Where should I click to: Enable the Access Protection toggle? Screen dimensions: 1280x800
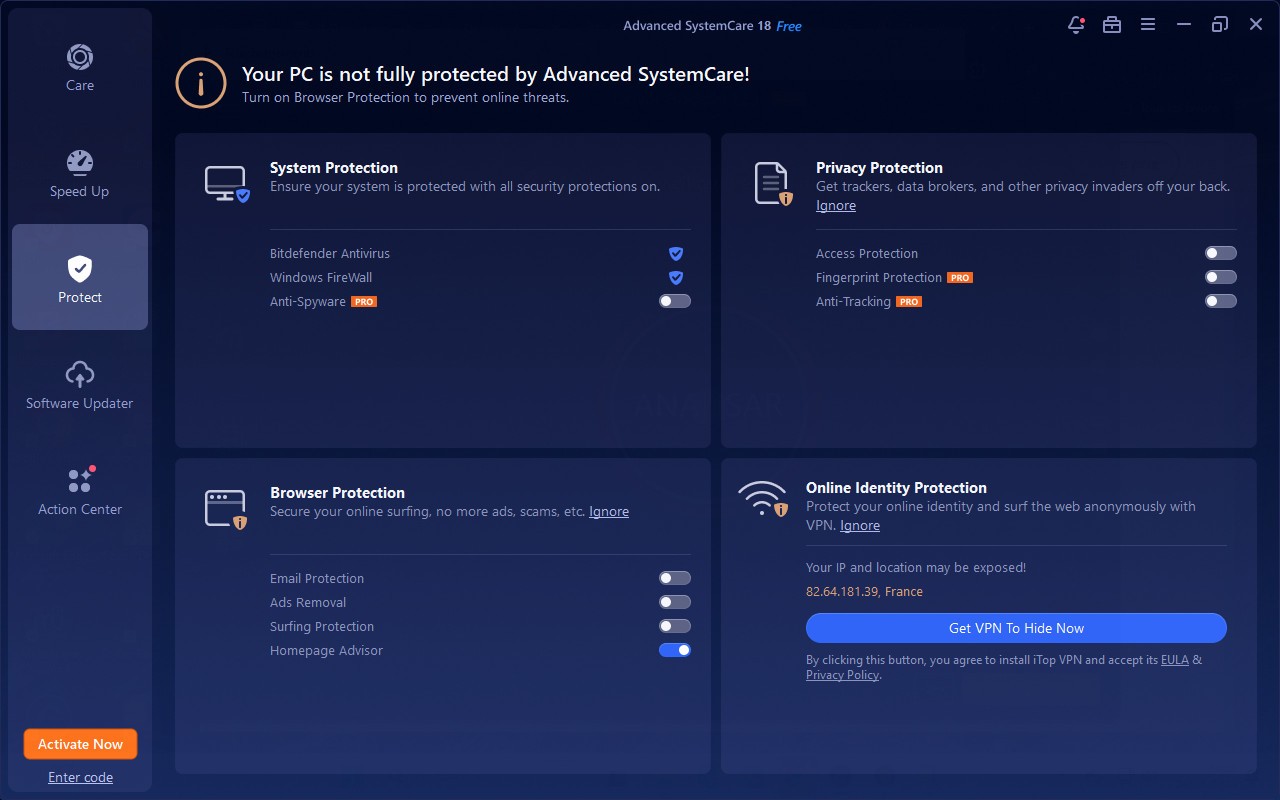pos(1220,254)
